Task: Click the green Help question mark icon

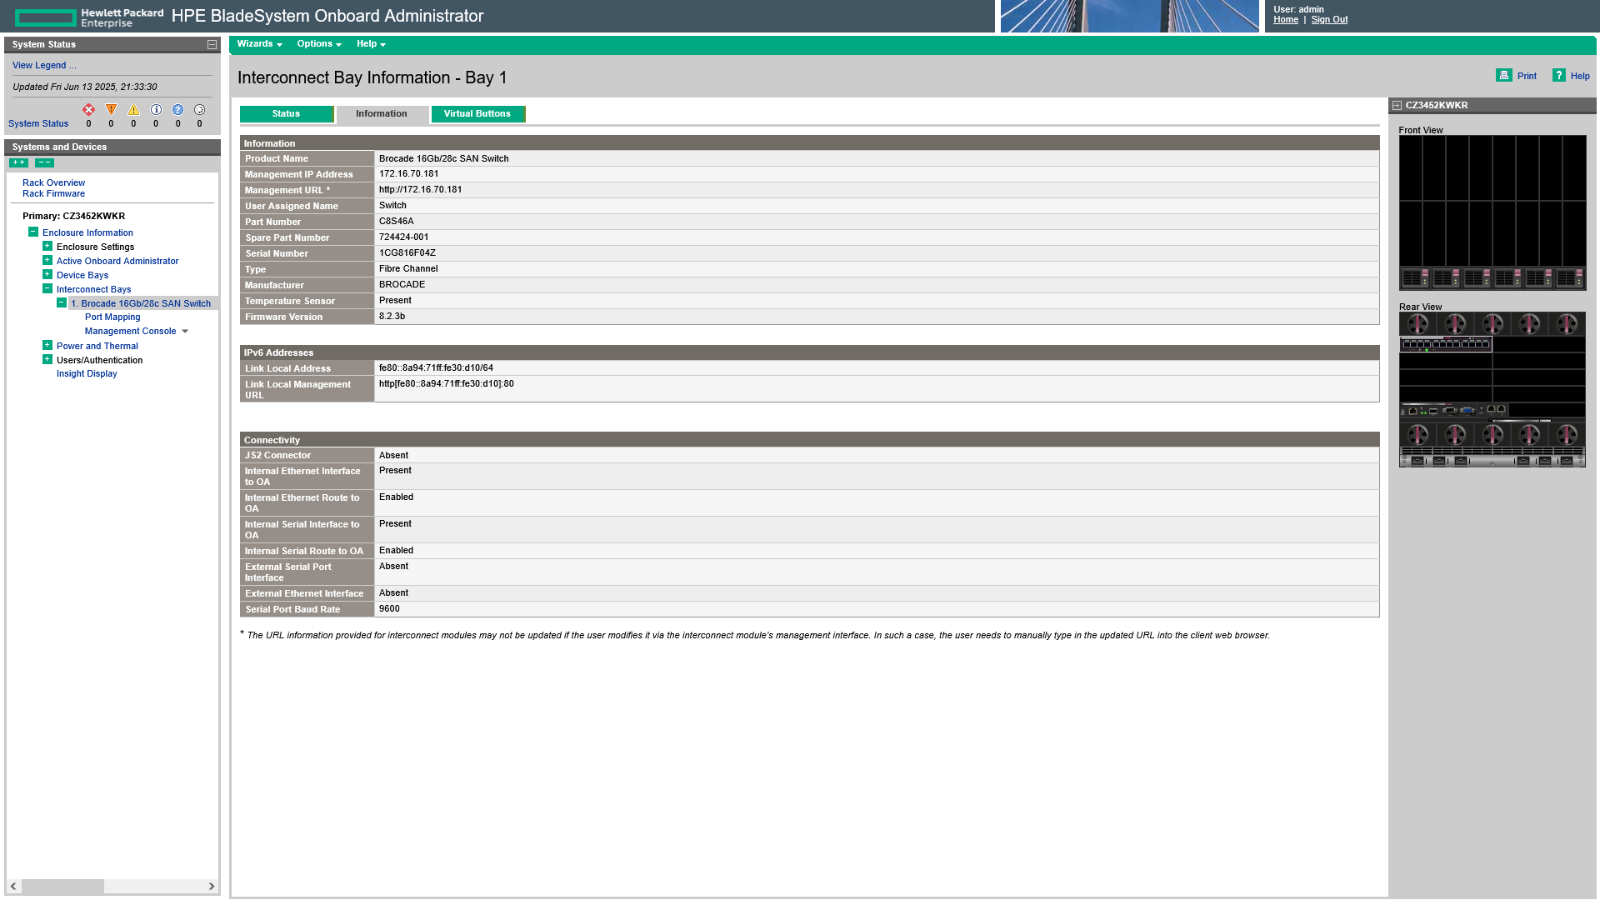Action: coord(1559,75)
